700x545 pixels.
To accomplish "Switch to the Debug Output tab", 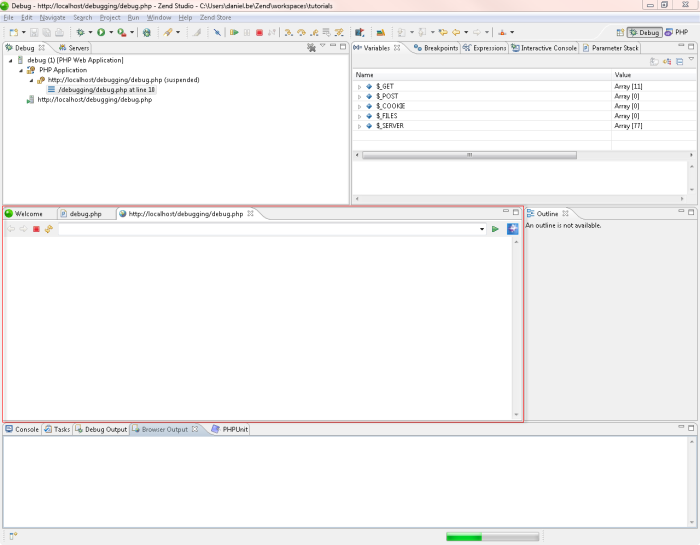I will click(x=105, y=429).
